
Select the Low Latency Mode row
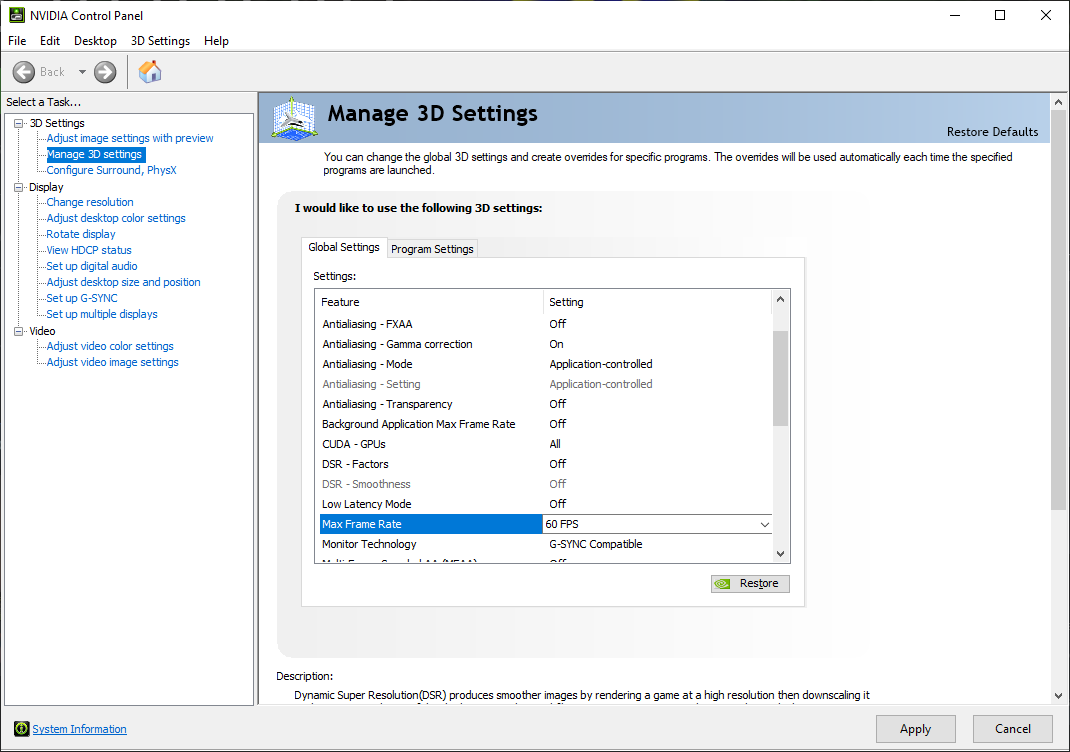pos(546,504)
